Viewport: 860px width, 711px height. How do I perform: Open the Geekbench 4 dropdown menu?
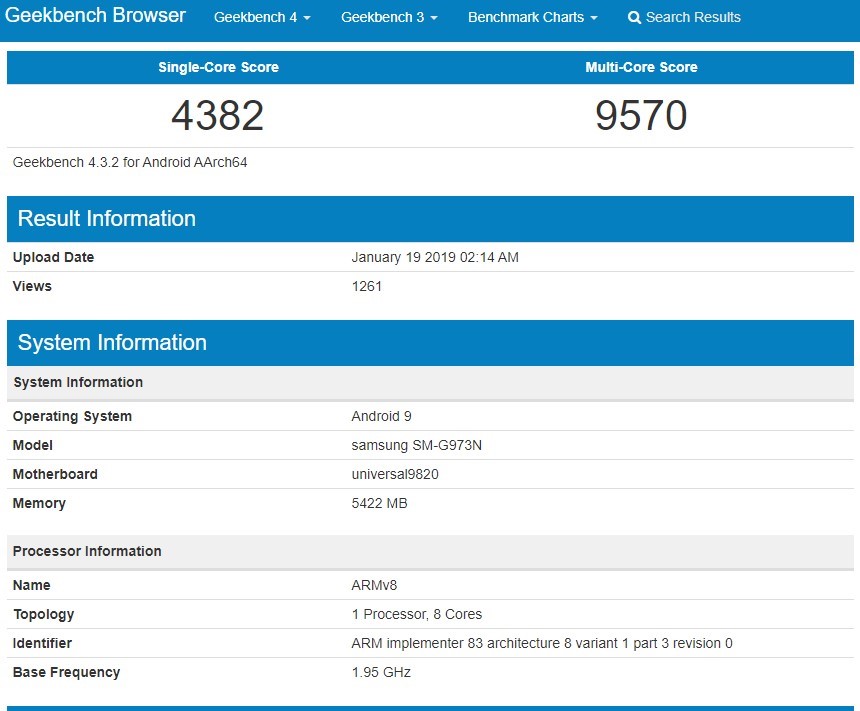(262, 17)
